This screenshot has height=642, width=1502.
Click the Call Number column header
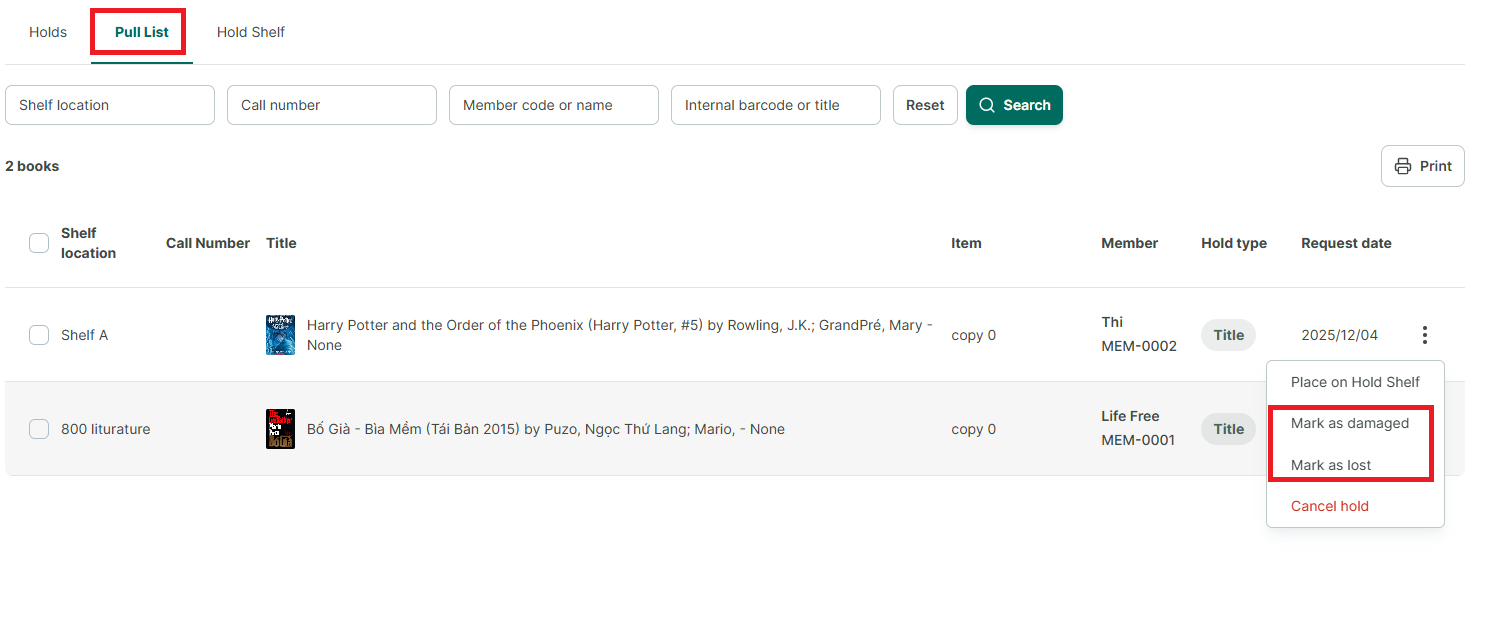[x=208, y=243]
